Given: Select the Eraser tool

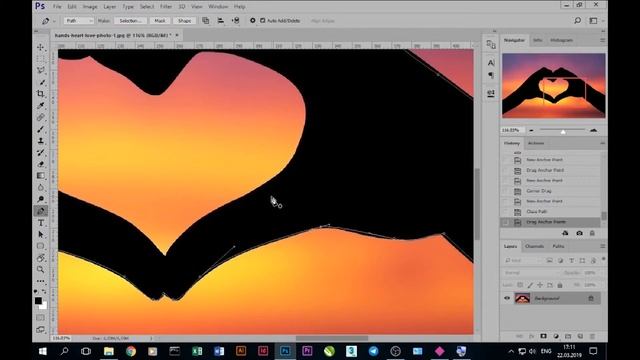Looking at the screenshot, I should (40, 164).
